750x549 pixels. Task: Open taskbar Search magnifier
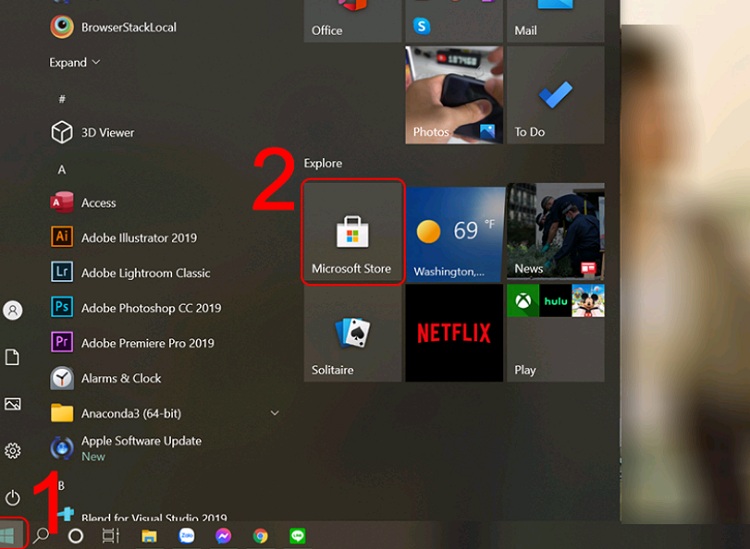coord(41,535)
